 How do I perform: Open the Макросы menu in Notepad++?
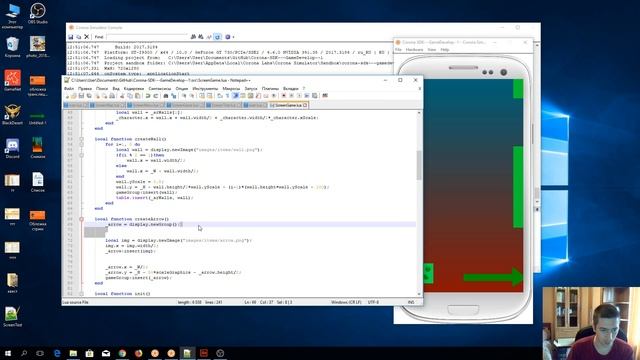[231, 89]
